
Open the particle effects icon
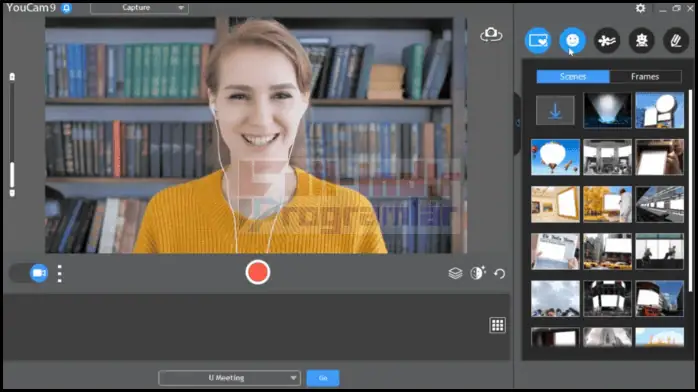[607, 41]
